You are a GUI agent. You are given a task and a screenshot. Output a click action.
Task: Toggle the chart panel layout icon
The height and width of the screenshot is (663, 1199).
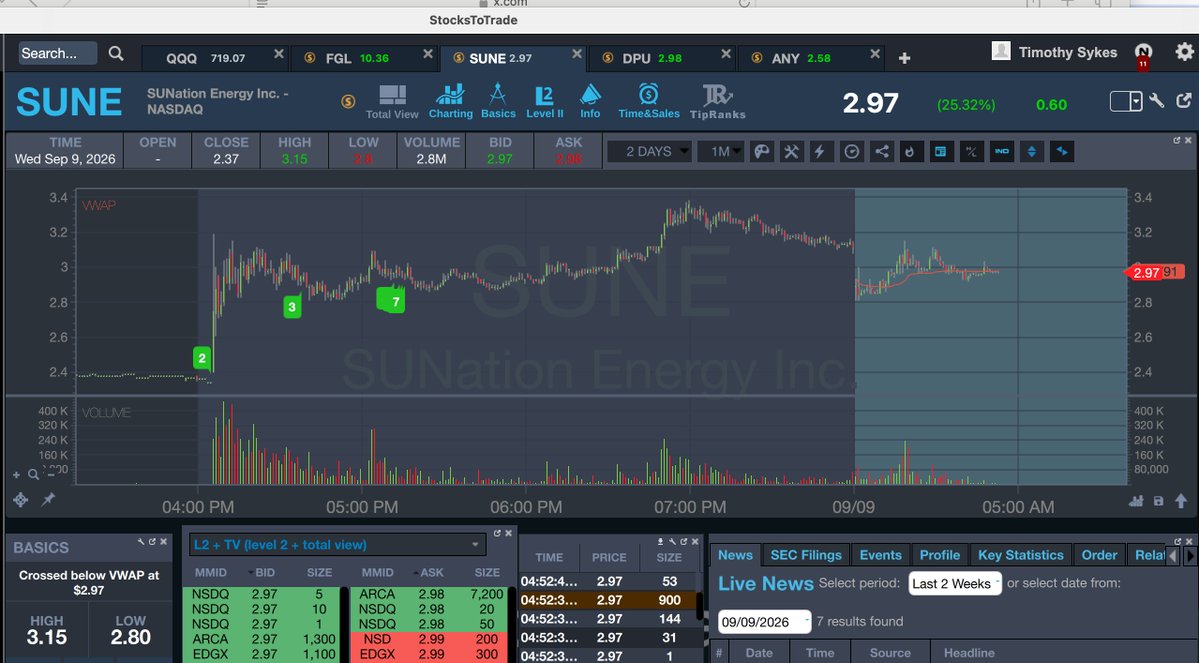941,151
